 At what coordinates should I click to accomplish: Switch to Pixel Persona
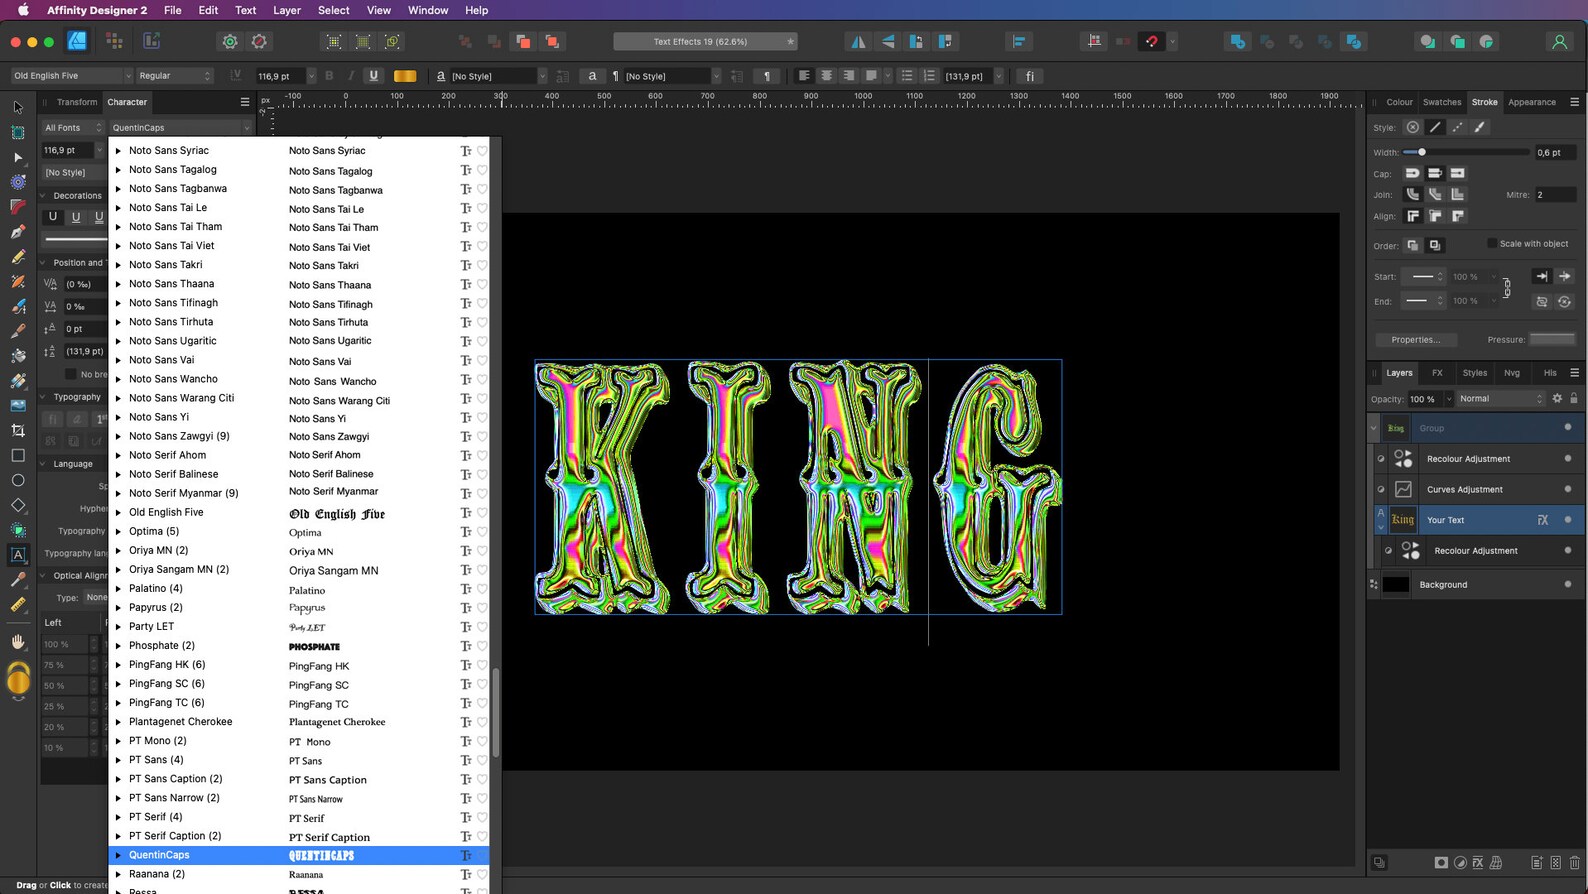click(114, 41)
